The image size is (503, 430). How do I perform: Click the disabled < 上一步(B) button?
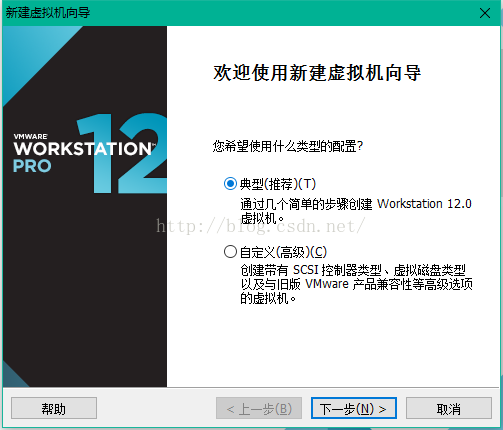coord(259,408)
